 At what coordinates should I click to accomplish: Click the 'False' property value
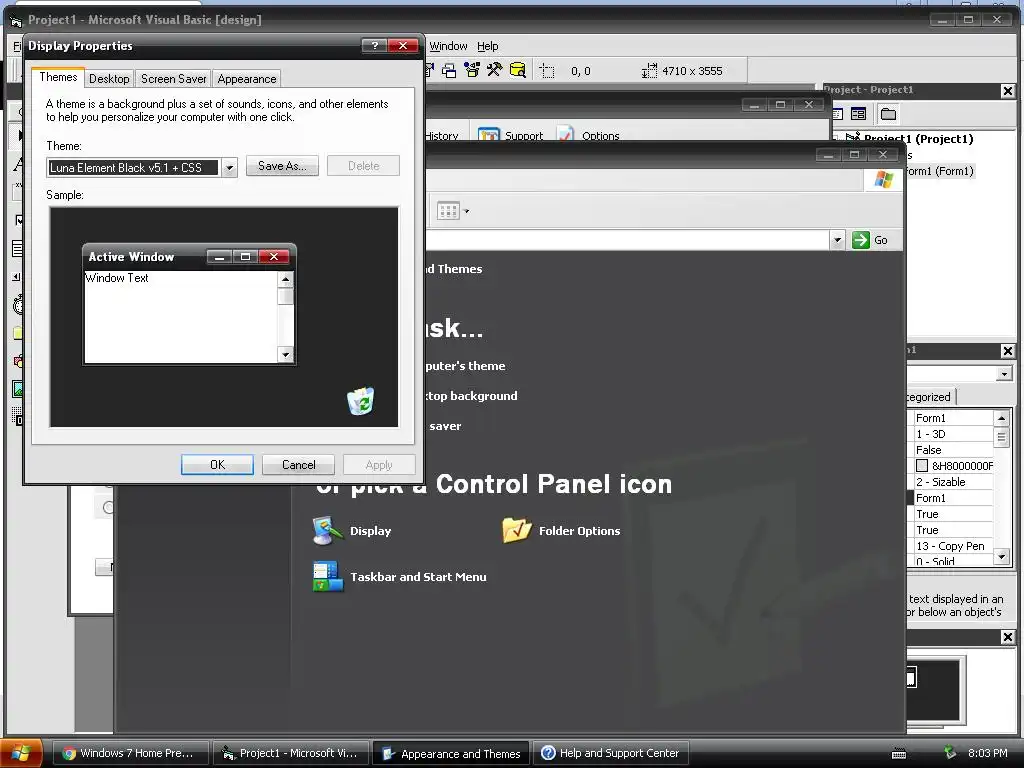(x=928, y=450)
